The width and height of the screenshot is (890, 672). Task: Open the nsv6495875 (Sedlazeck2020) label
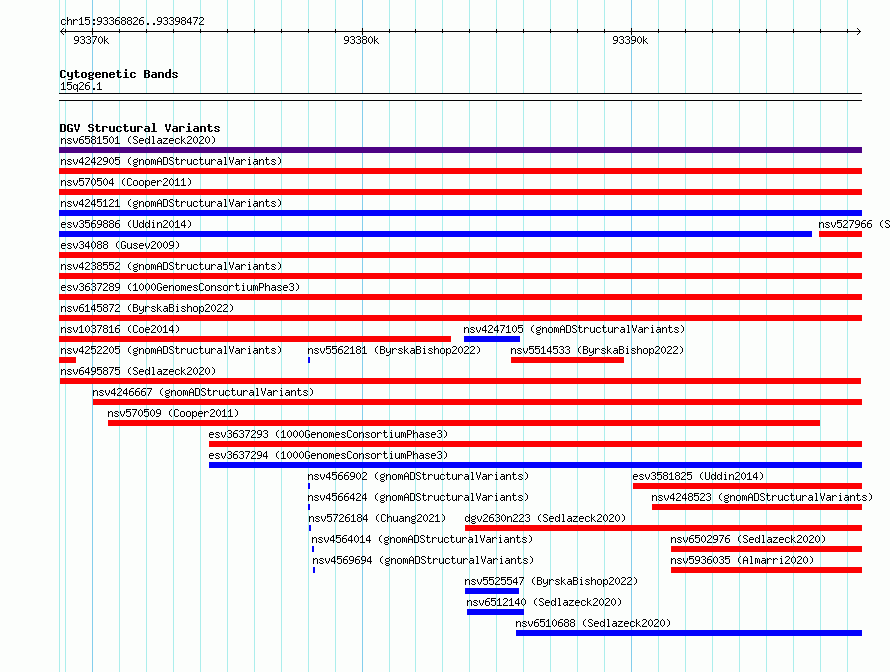(138, 371)
